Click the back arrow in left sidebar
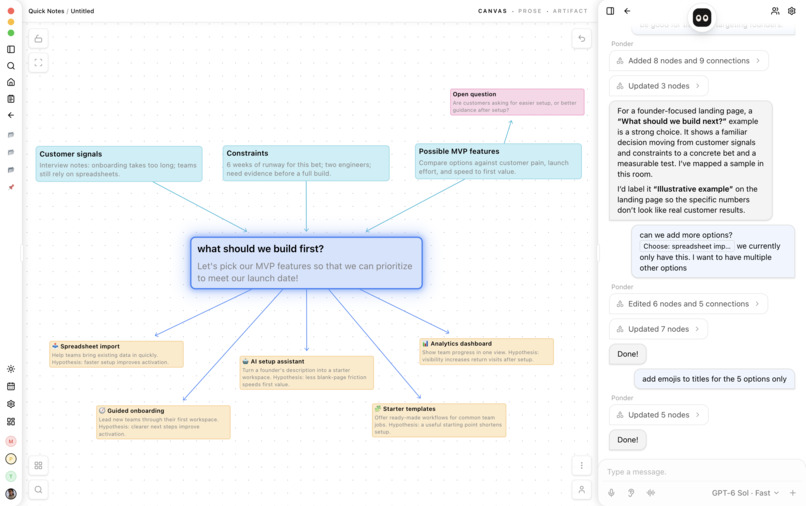This screenshot has height=506, width=806. [11, 115]
